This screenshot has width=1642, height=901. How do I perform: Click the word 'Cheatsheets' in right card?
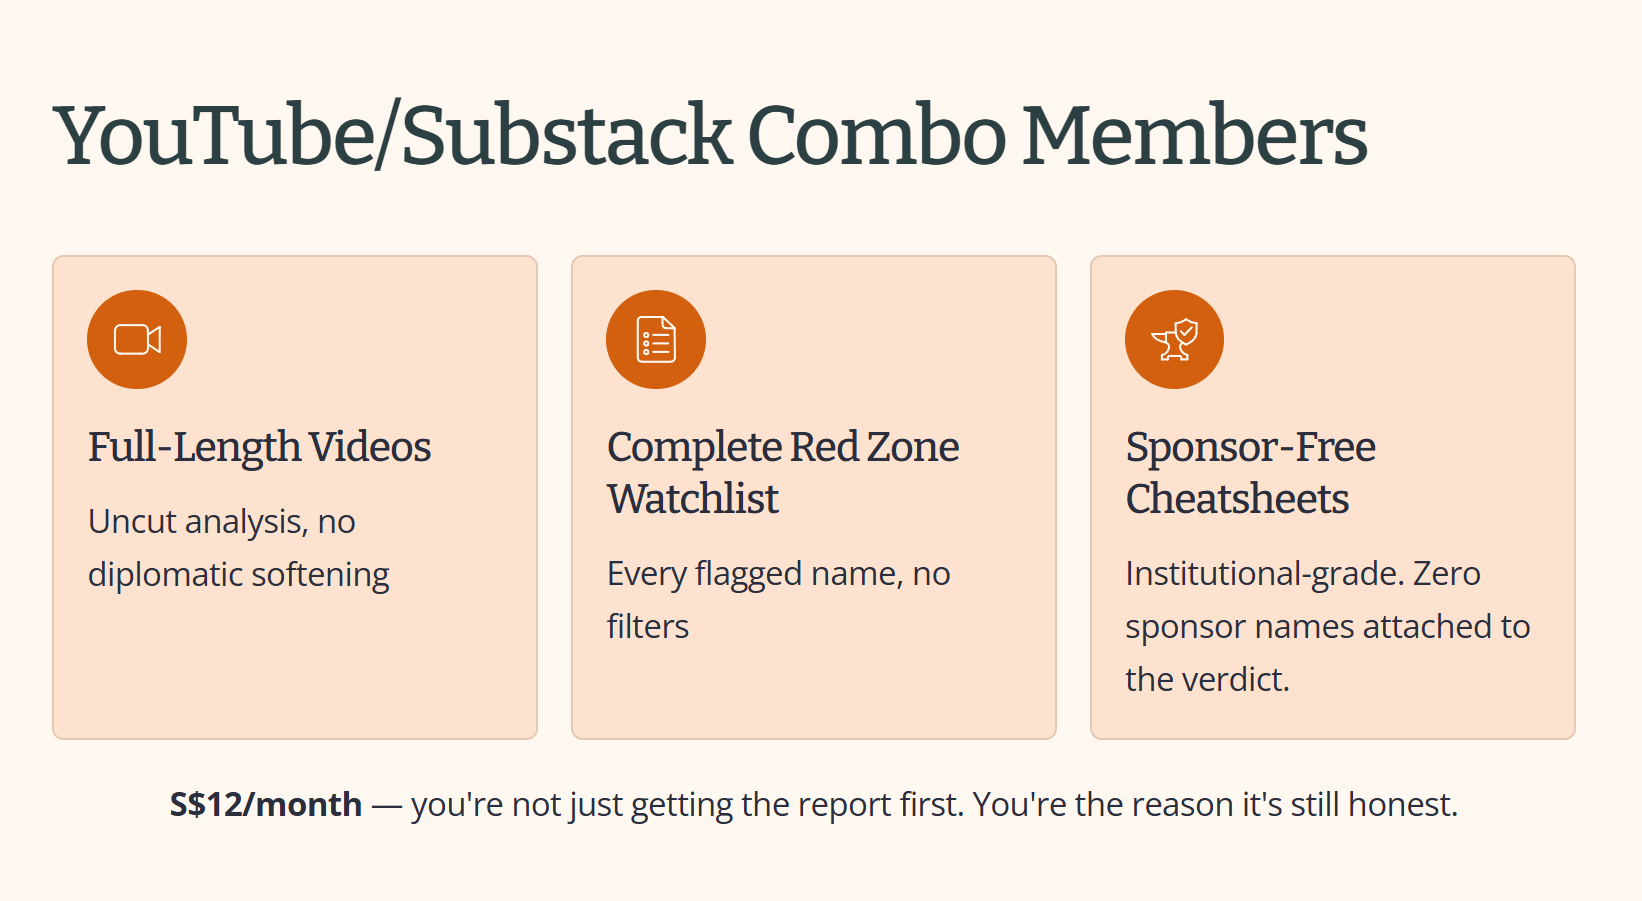(1238, 499)
